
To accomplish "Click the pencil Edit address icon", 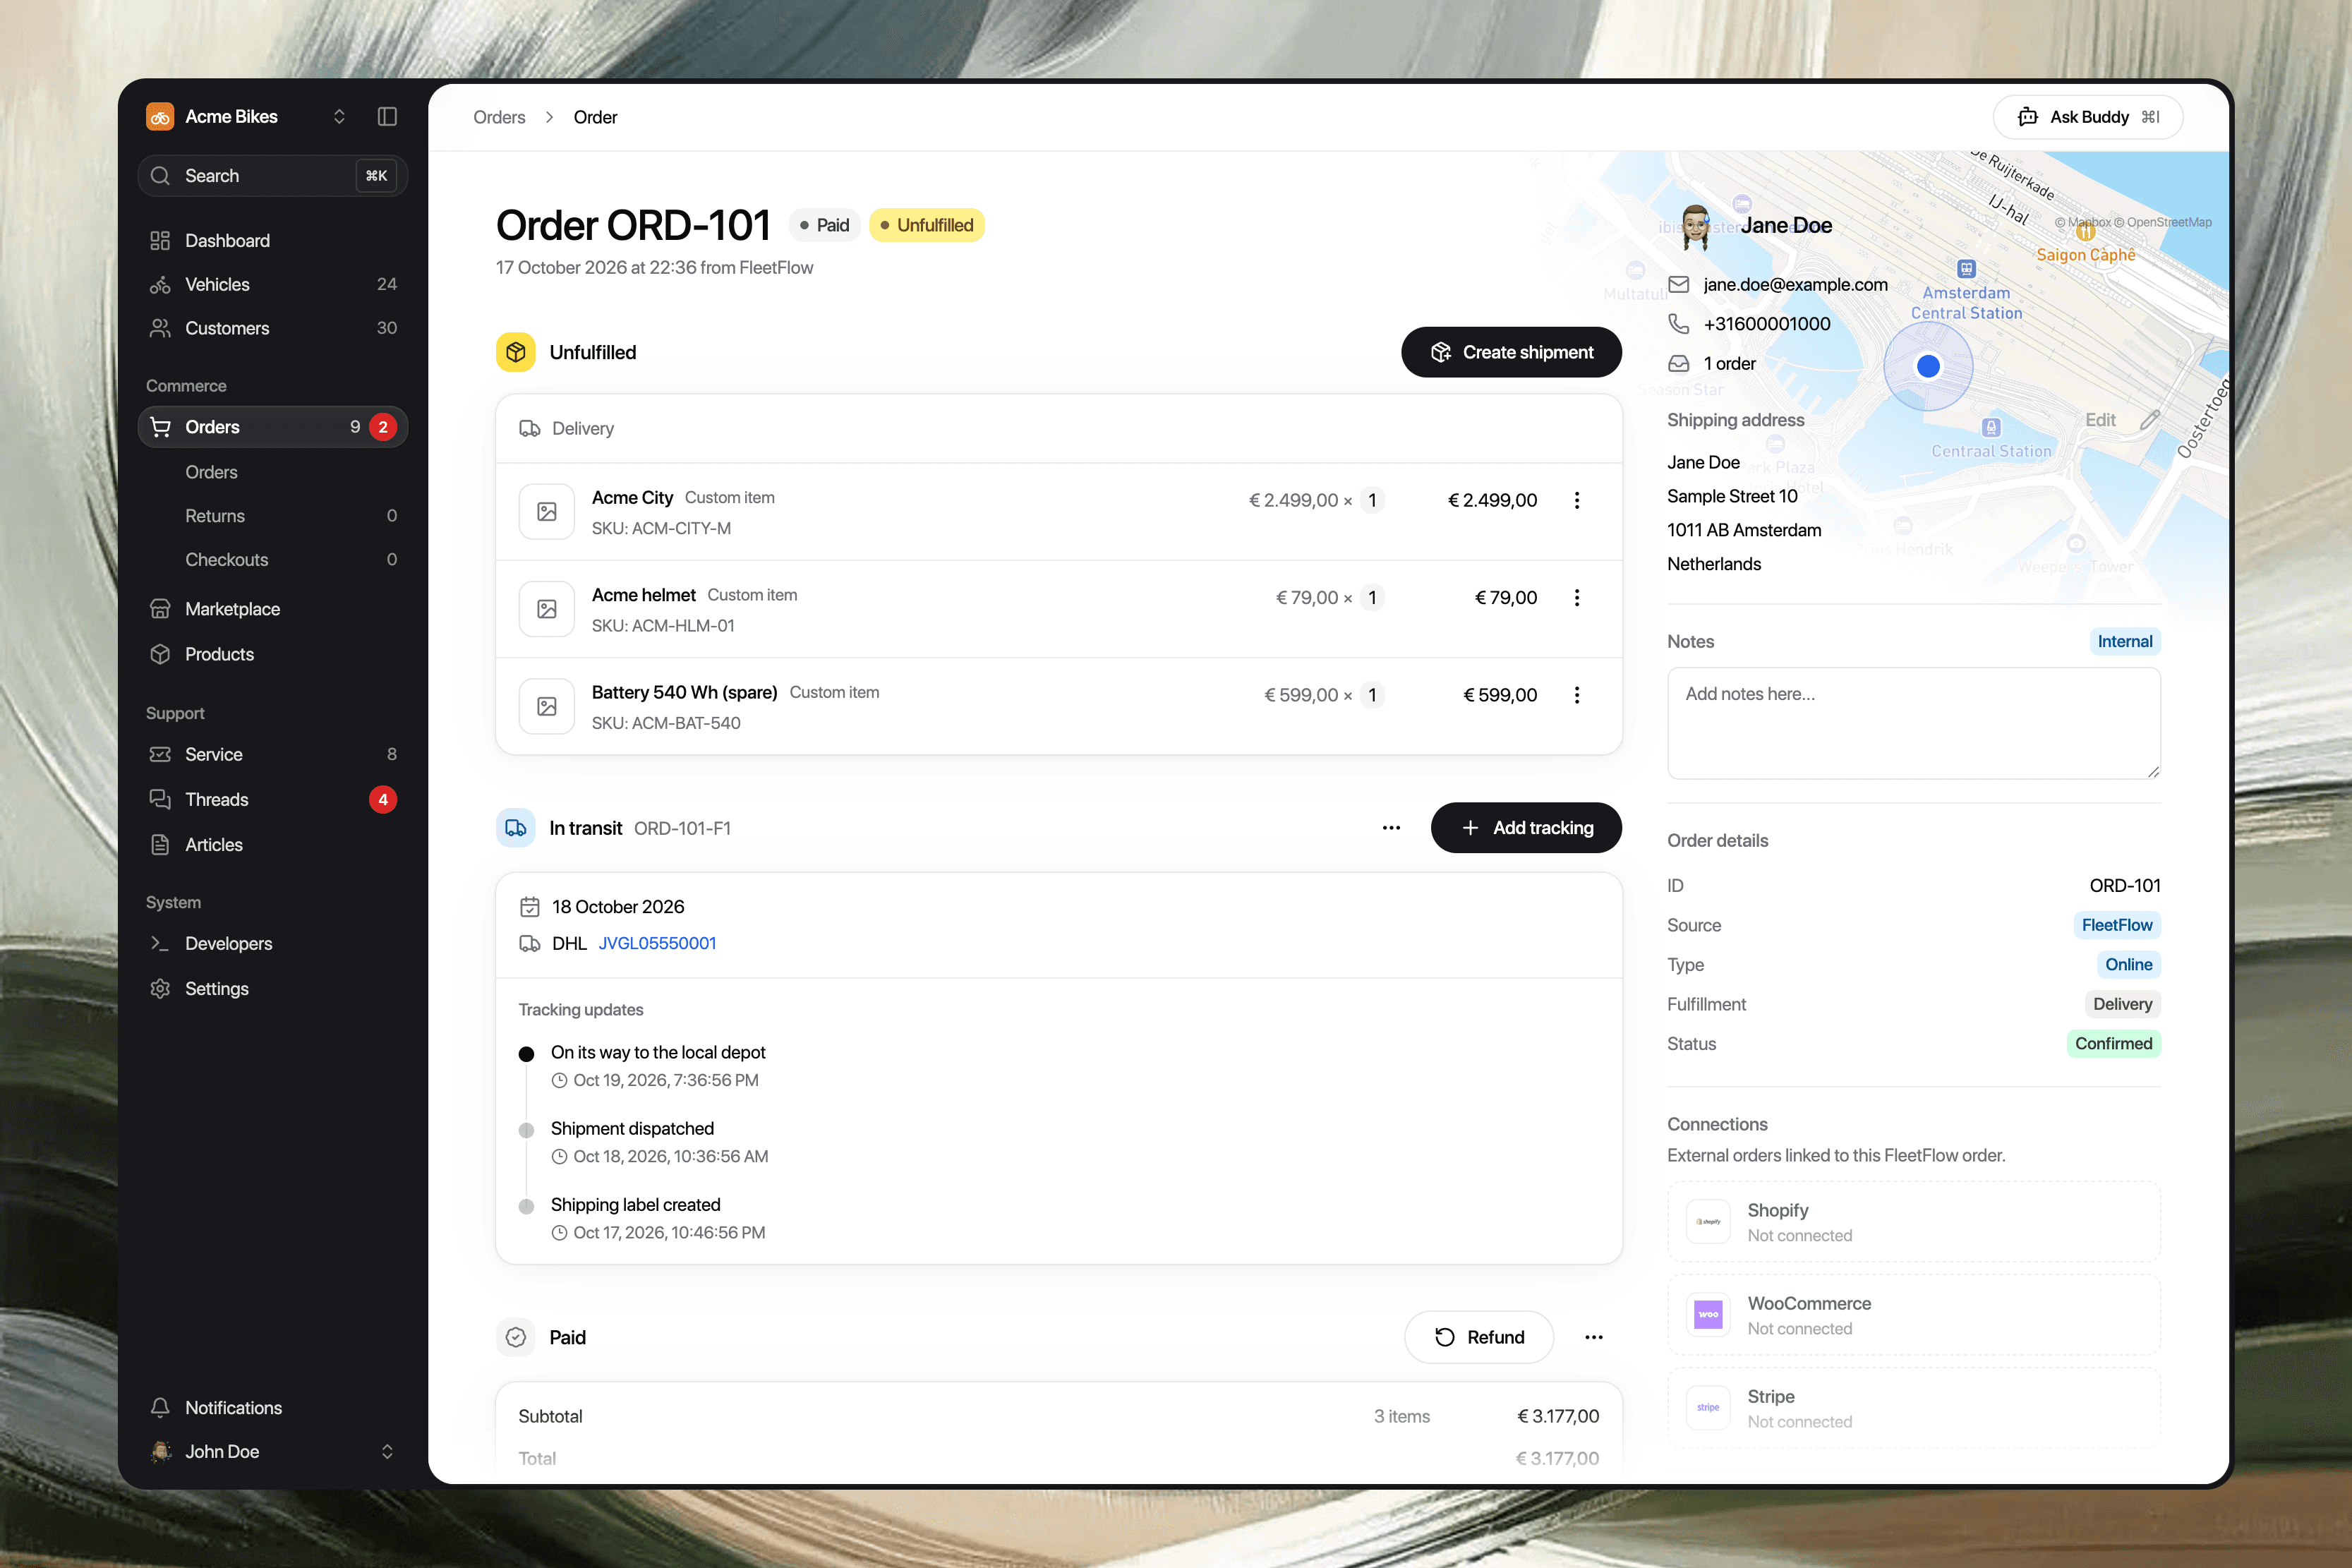I will pyautogui.click(x=2150, y=420).
